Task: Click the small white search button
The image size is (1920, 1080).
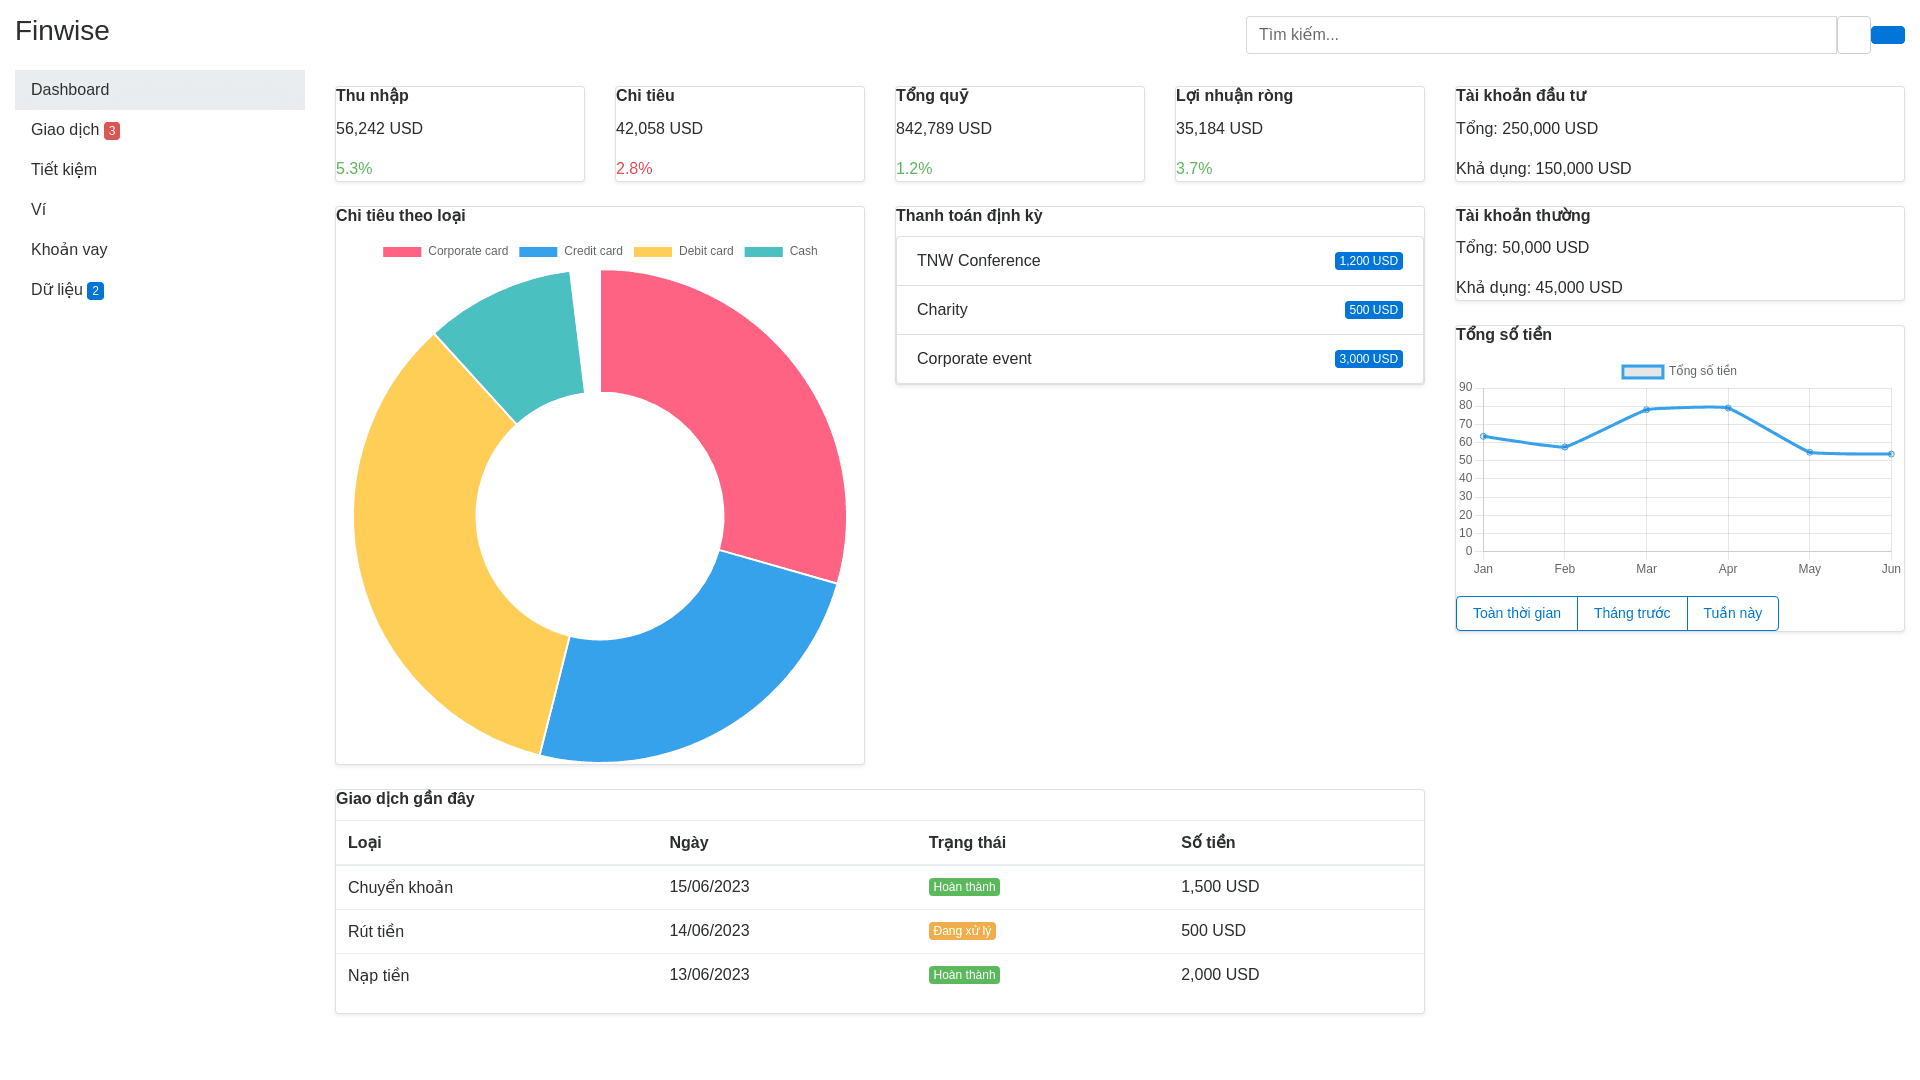Action: point(1853,35)
